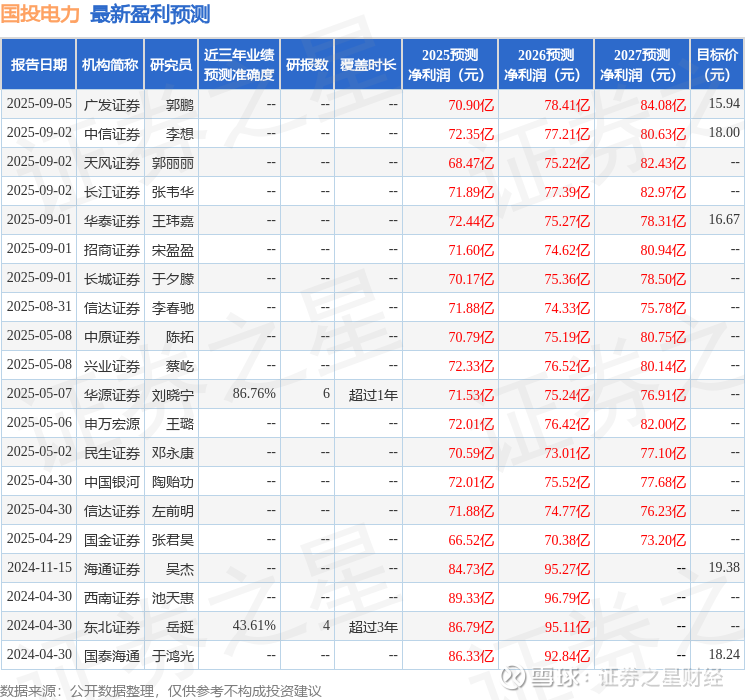This screenshot has height=700, width=745.
Task: Click analyst name 岳挺
Action: coord(180,627)
